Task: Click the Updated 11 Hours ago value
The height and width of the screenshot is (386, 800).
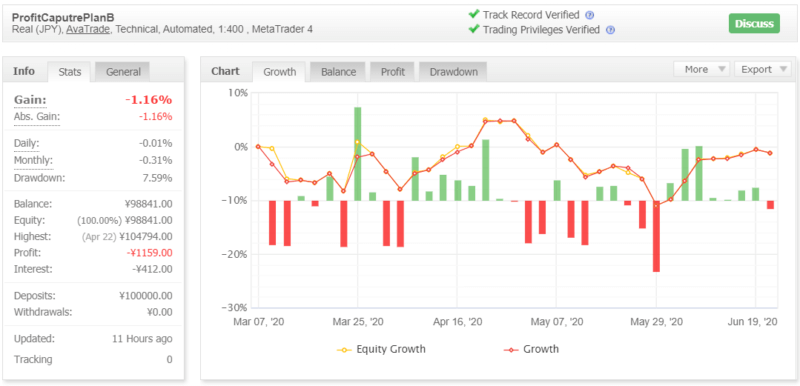Action: (142, 339)
